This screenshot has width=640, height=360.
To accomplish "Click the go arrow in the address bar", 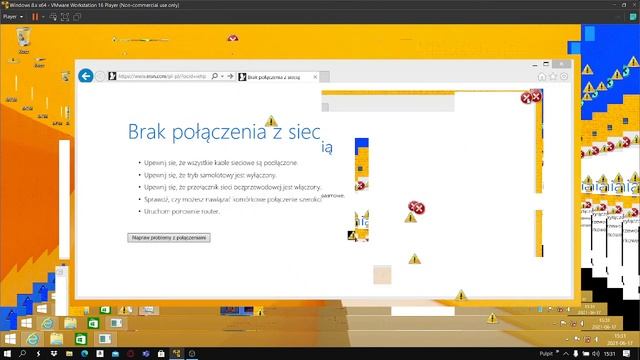I will [230, 76].
